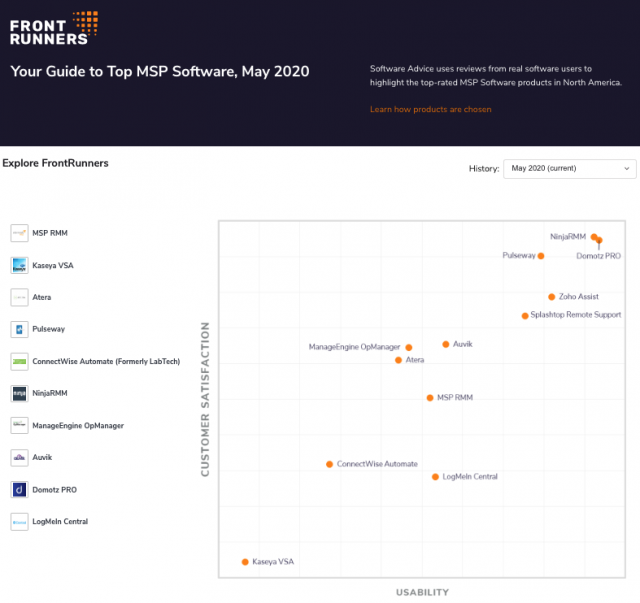Click the 'Explore FrontRunners' heading
Image resolution: width=640 pixels, height=603 pixels.
[56, 163]
